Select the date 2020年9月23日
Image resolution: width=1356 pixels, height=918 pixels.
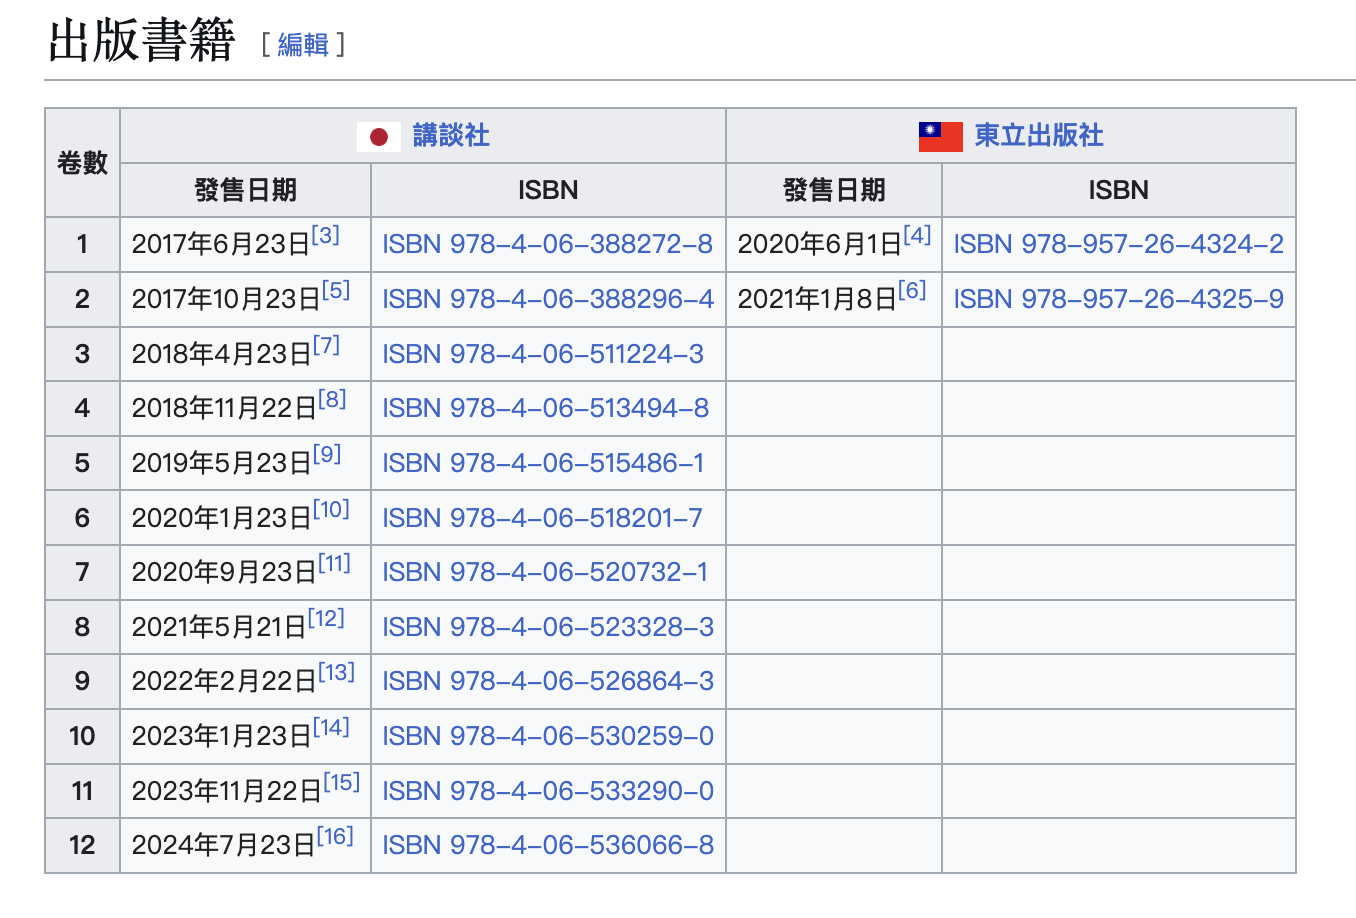click(x=225, y=573)
